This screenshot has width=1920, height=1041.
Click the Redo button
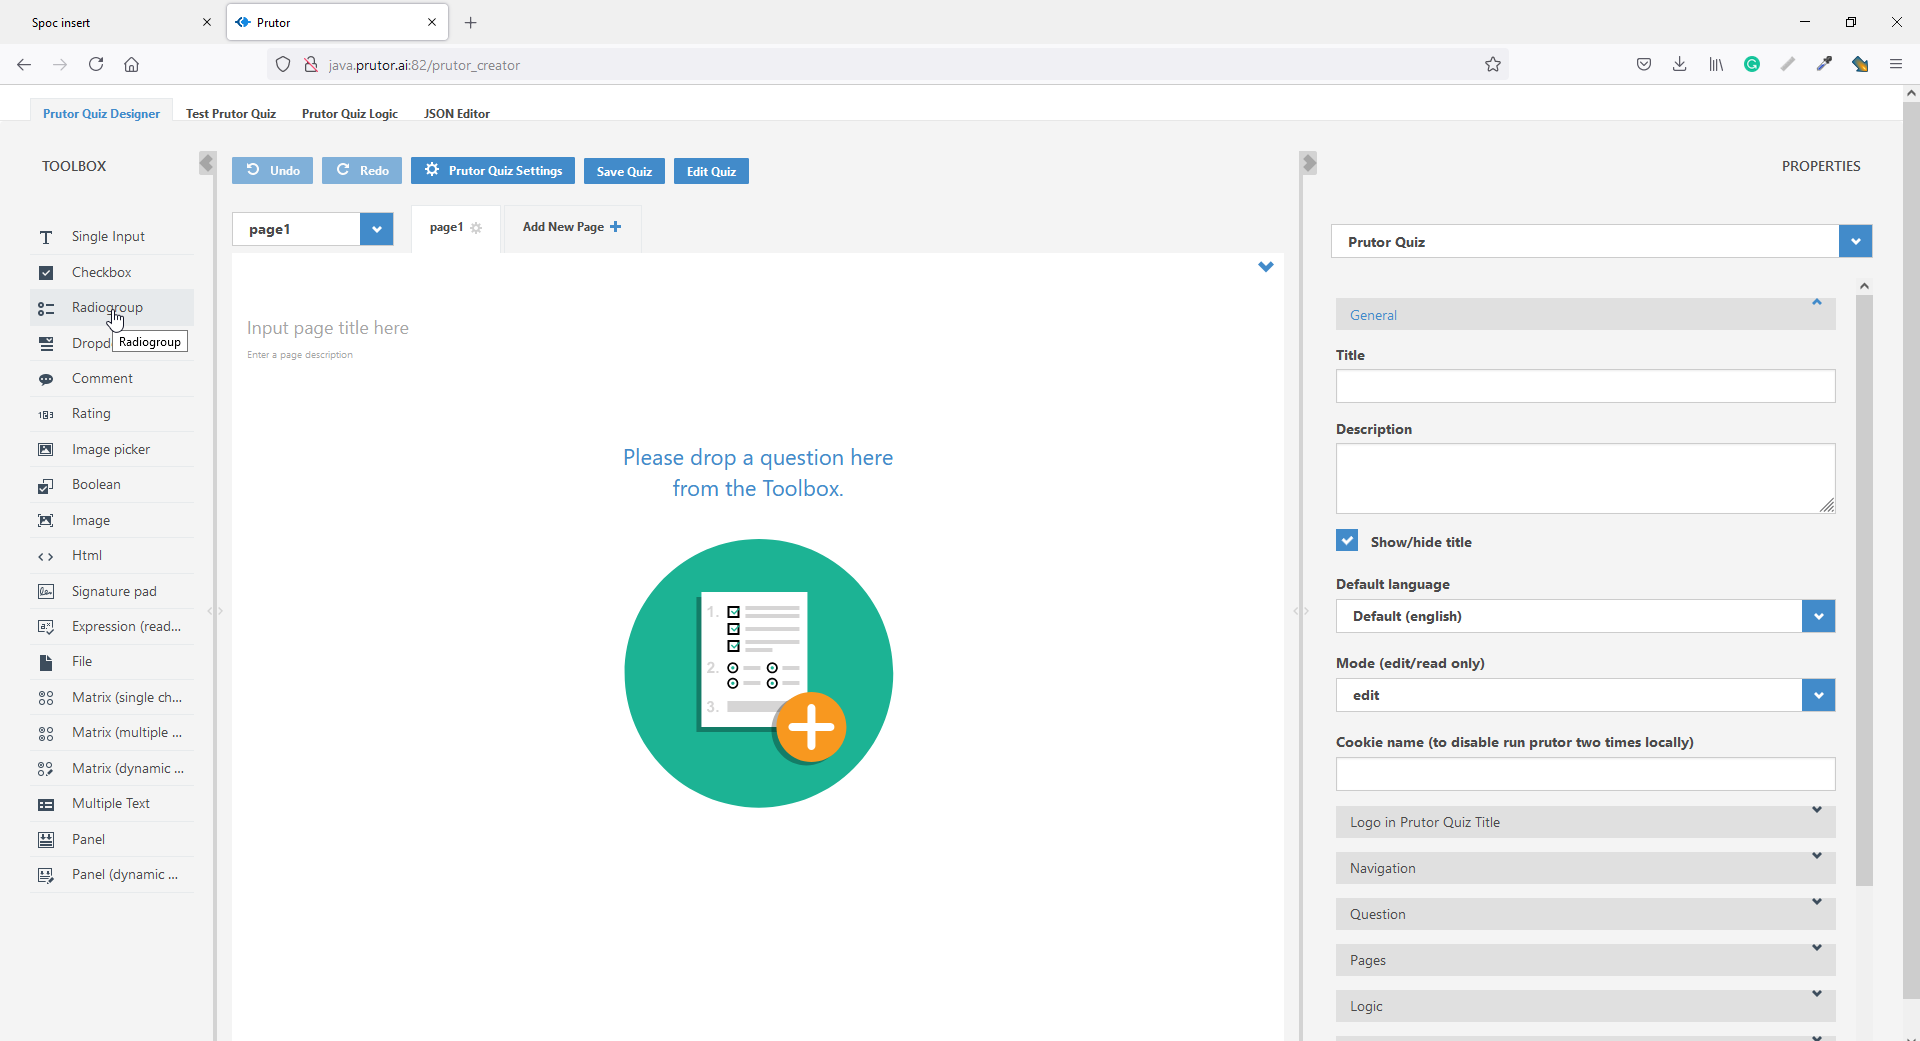(x=362, y=171)
